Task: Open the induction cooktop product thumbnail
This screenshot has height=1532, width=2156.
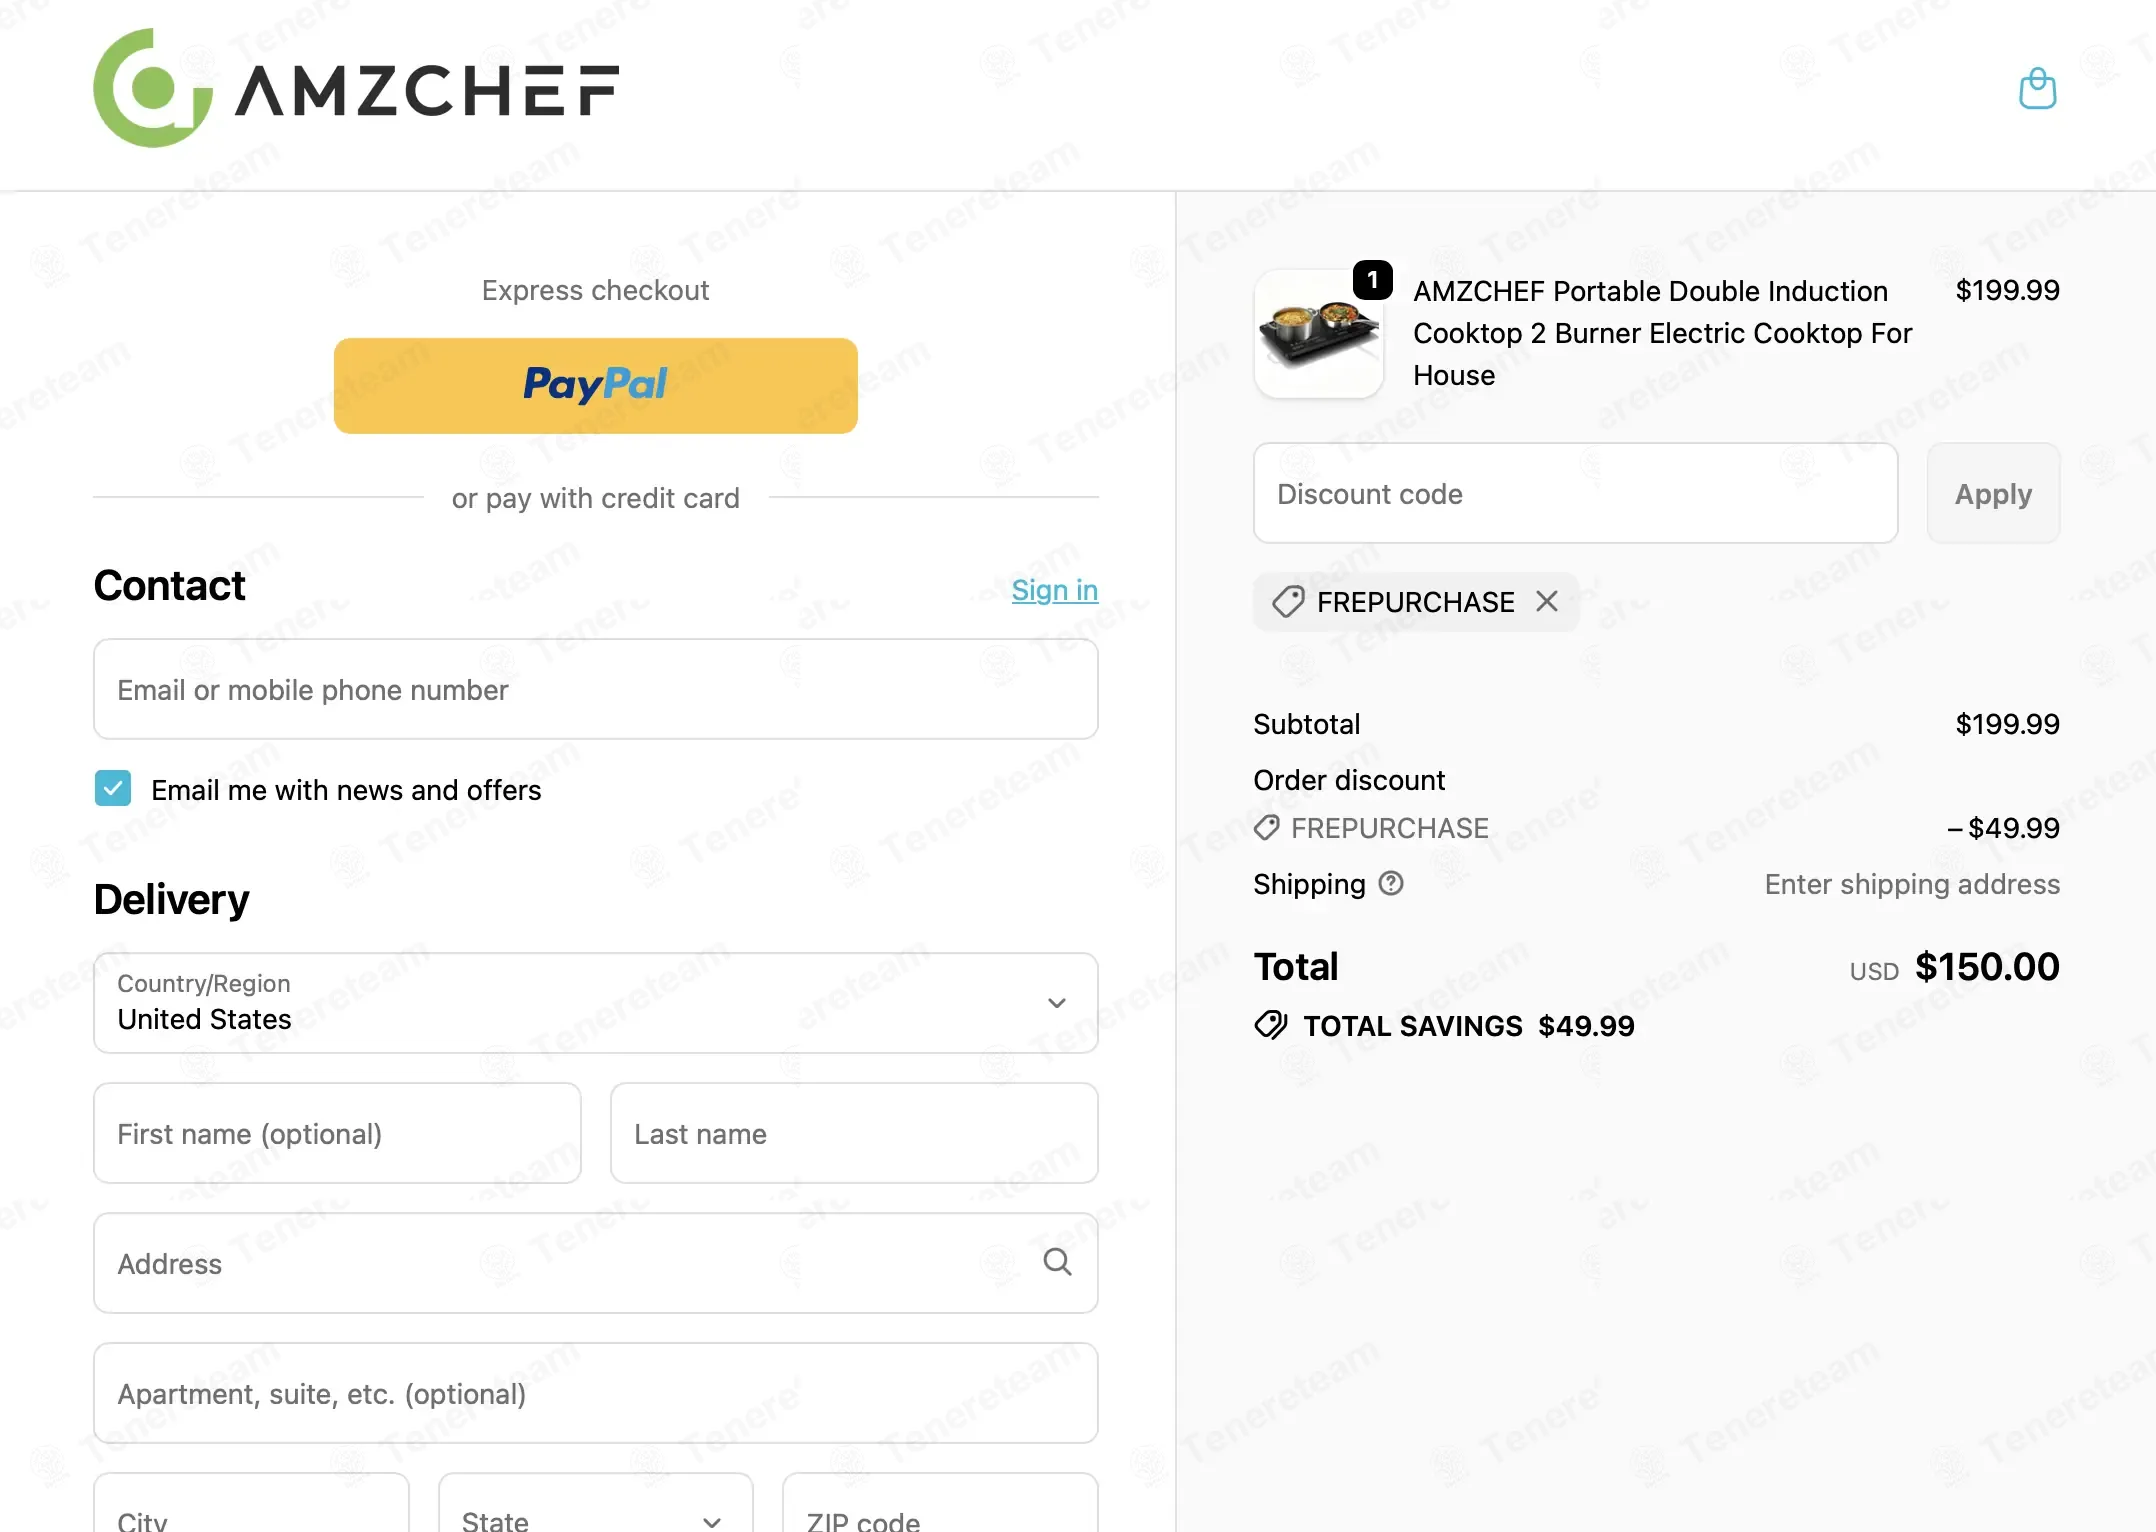Action: [1319, 334]
